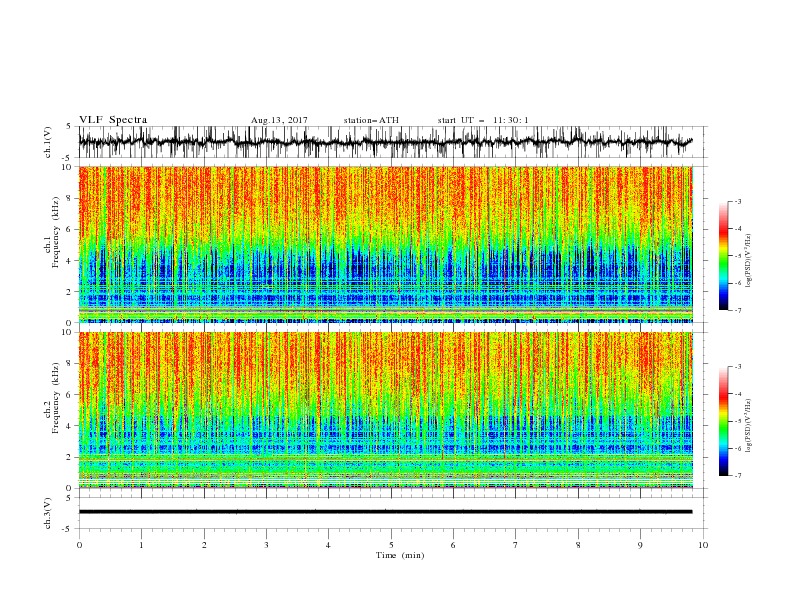This screenshot has width=792, height=612.
Task: Click the ch.3 flat voltage trace
Action: [385, 512]
